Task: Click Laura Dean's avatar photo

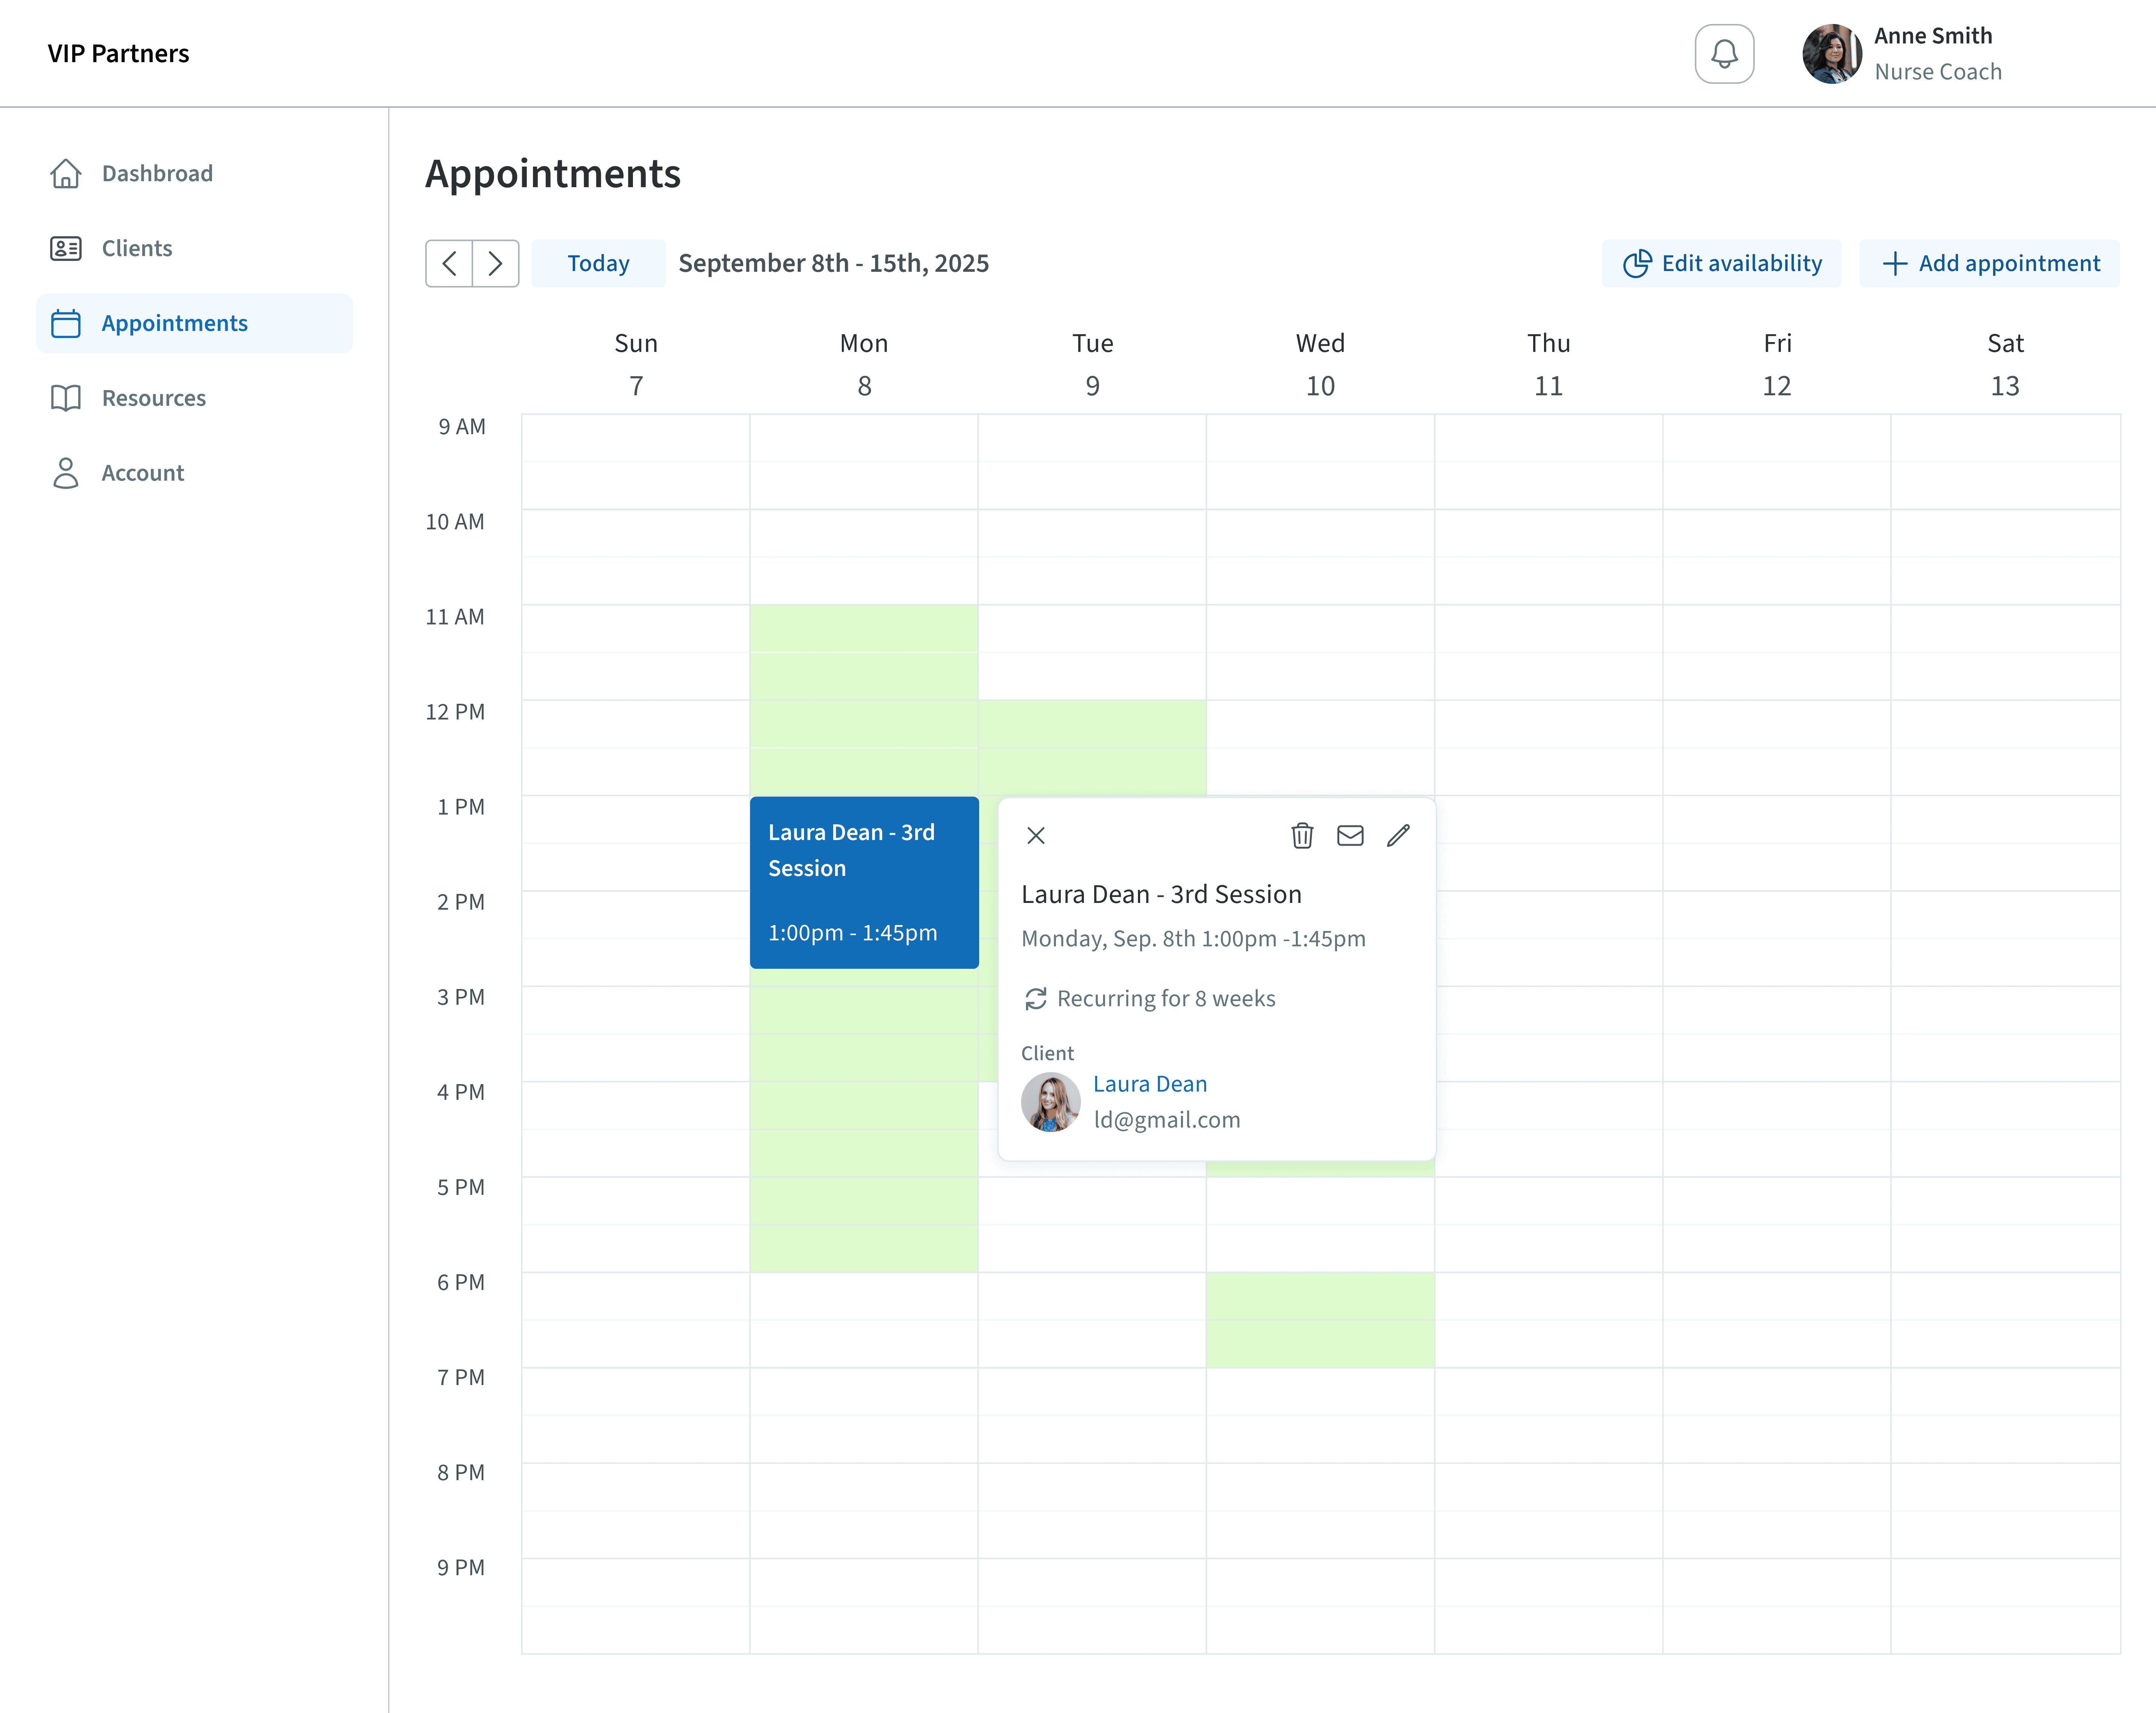Action: point(1049,1102)
